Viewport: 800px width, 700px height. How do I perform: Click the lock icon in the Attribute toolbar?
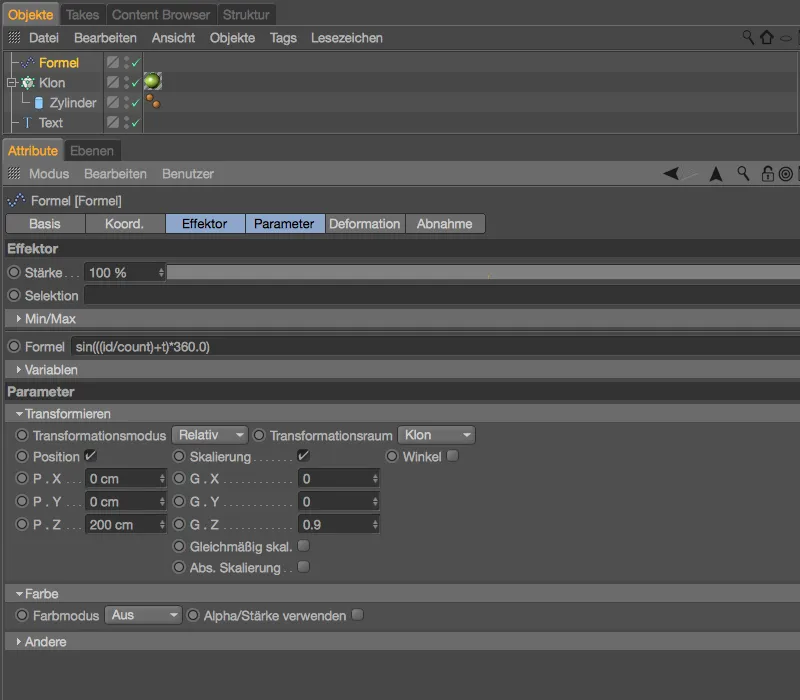pos(768,173)
